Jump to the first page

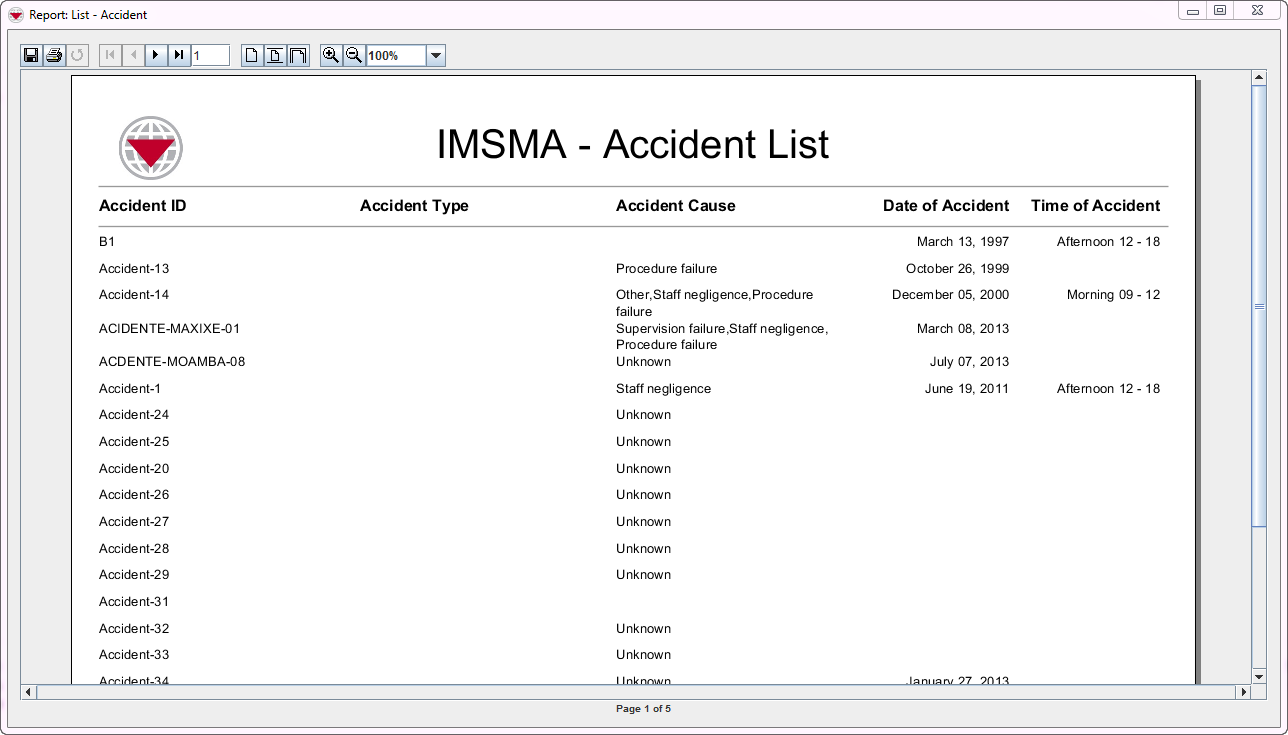coord(109,55)
